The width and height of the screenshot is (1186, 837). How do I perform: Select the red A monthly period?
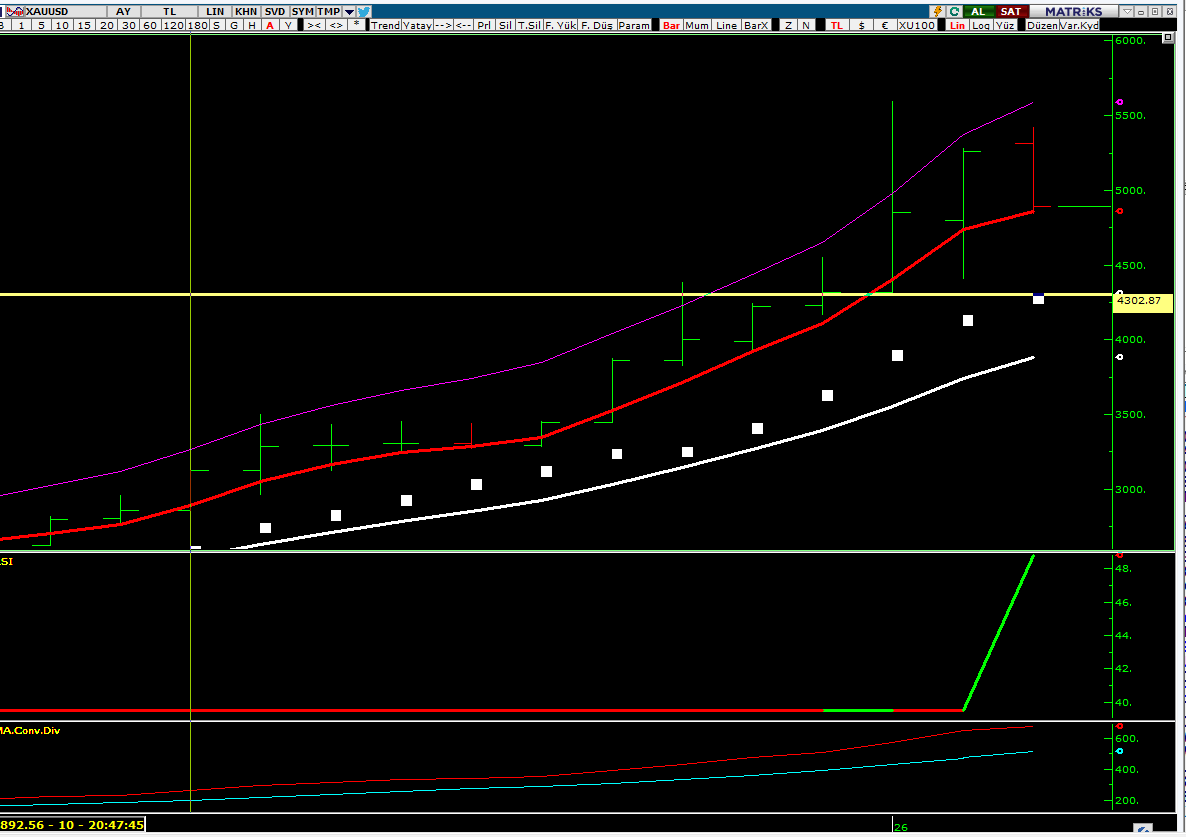(x=270, y=25)
